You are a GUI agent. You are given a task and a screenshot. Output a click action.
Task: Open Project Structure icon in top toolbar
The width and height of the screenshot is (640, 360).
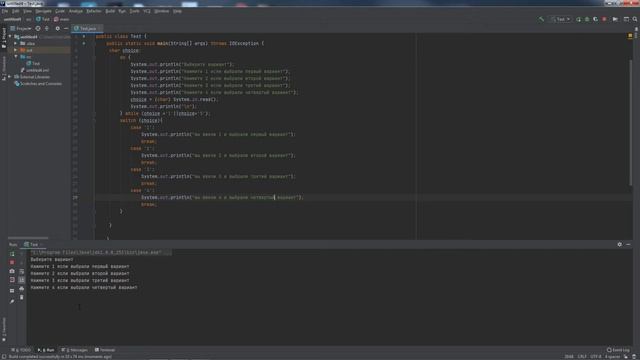(626, 19)
